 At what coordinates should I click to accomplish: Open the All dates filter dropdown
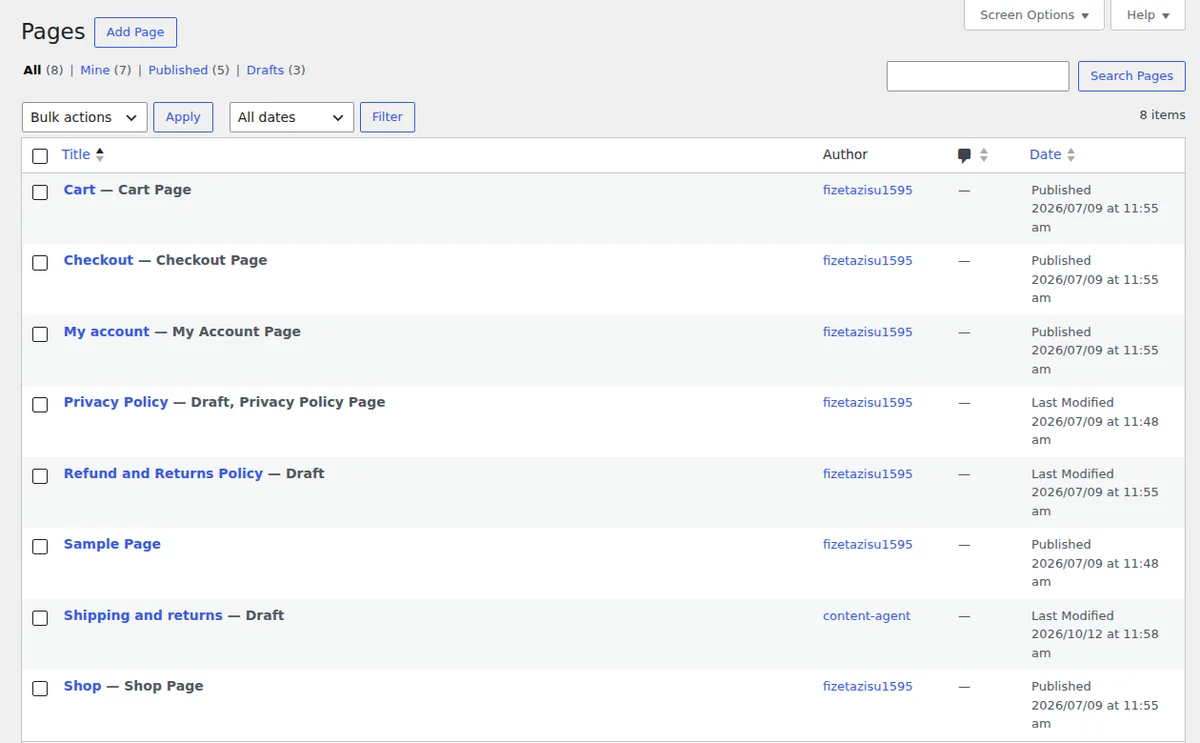tap(291, 117)
